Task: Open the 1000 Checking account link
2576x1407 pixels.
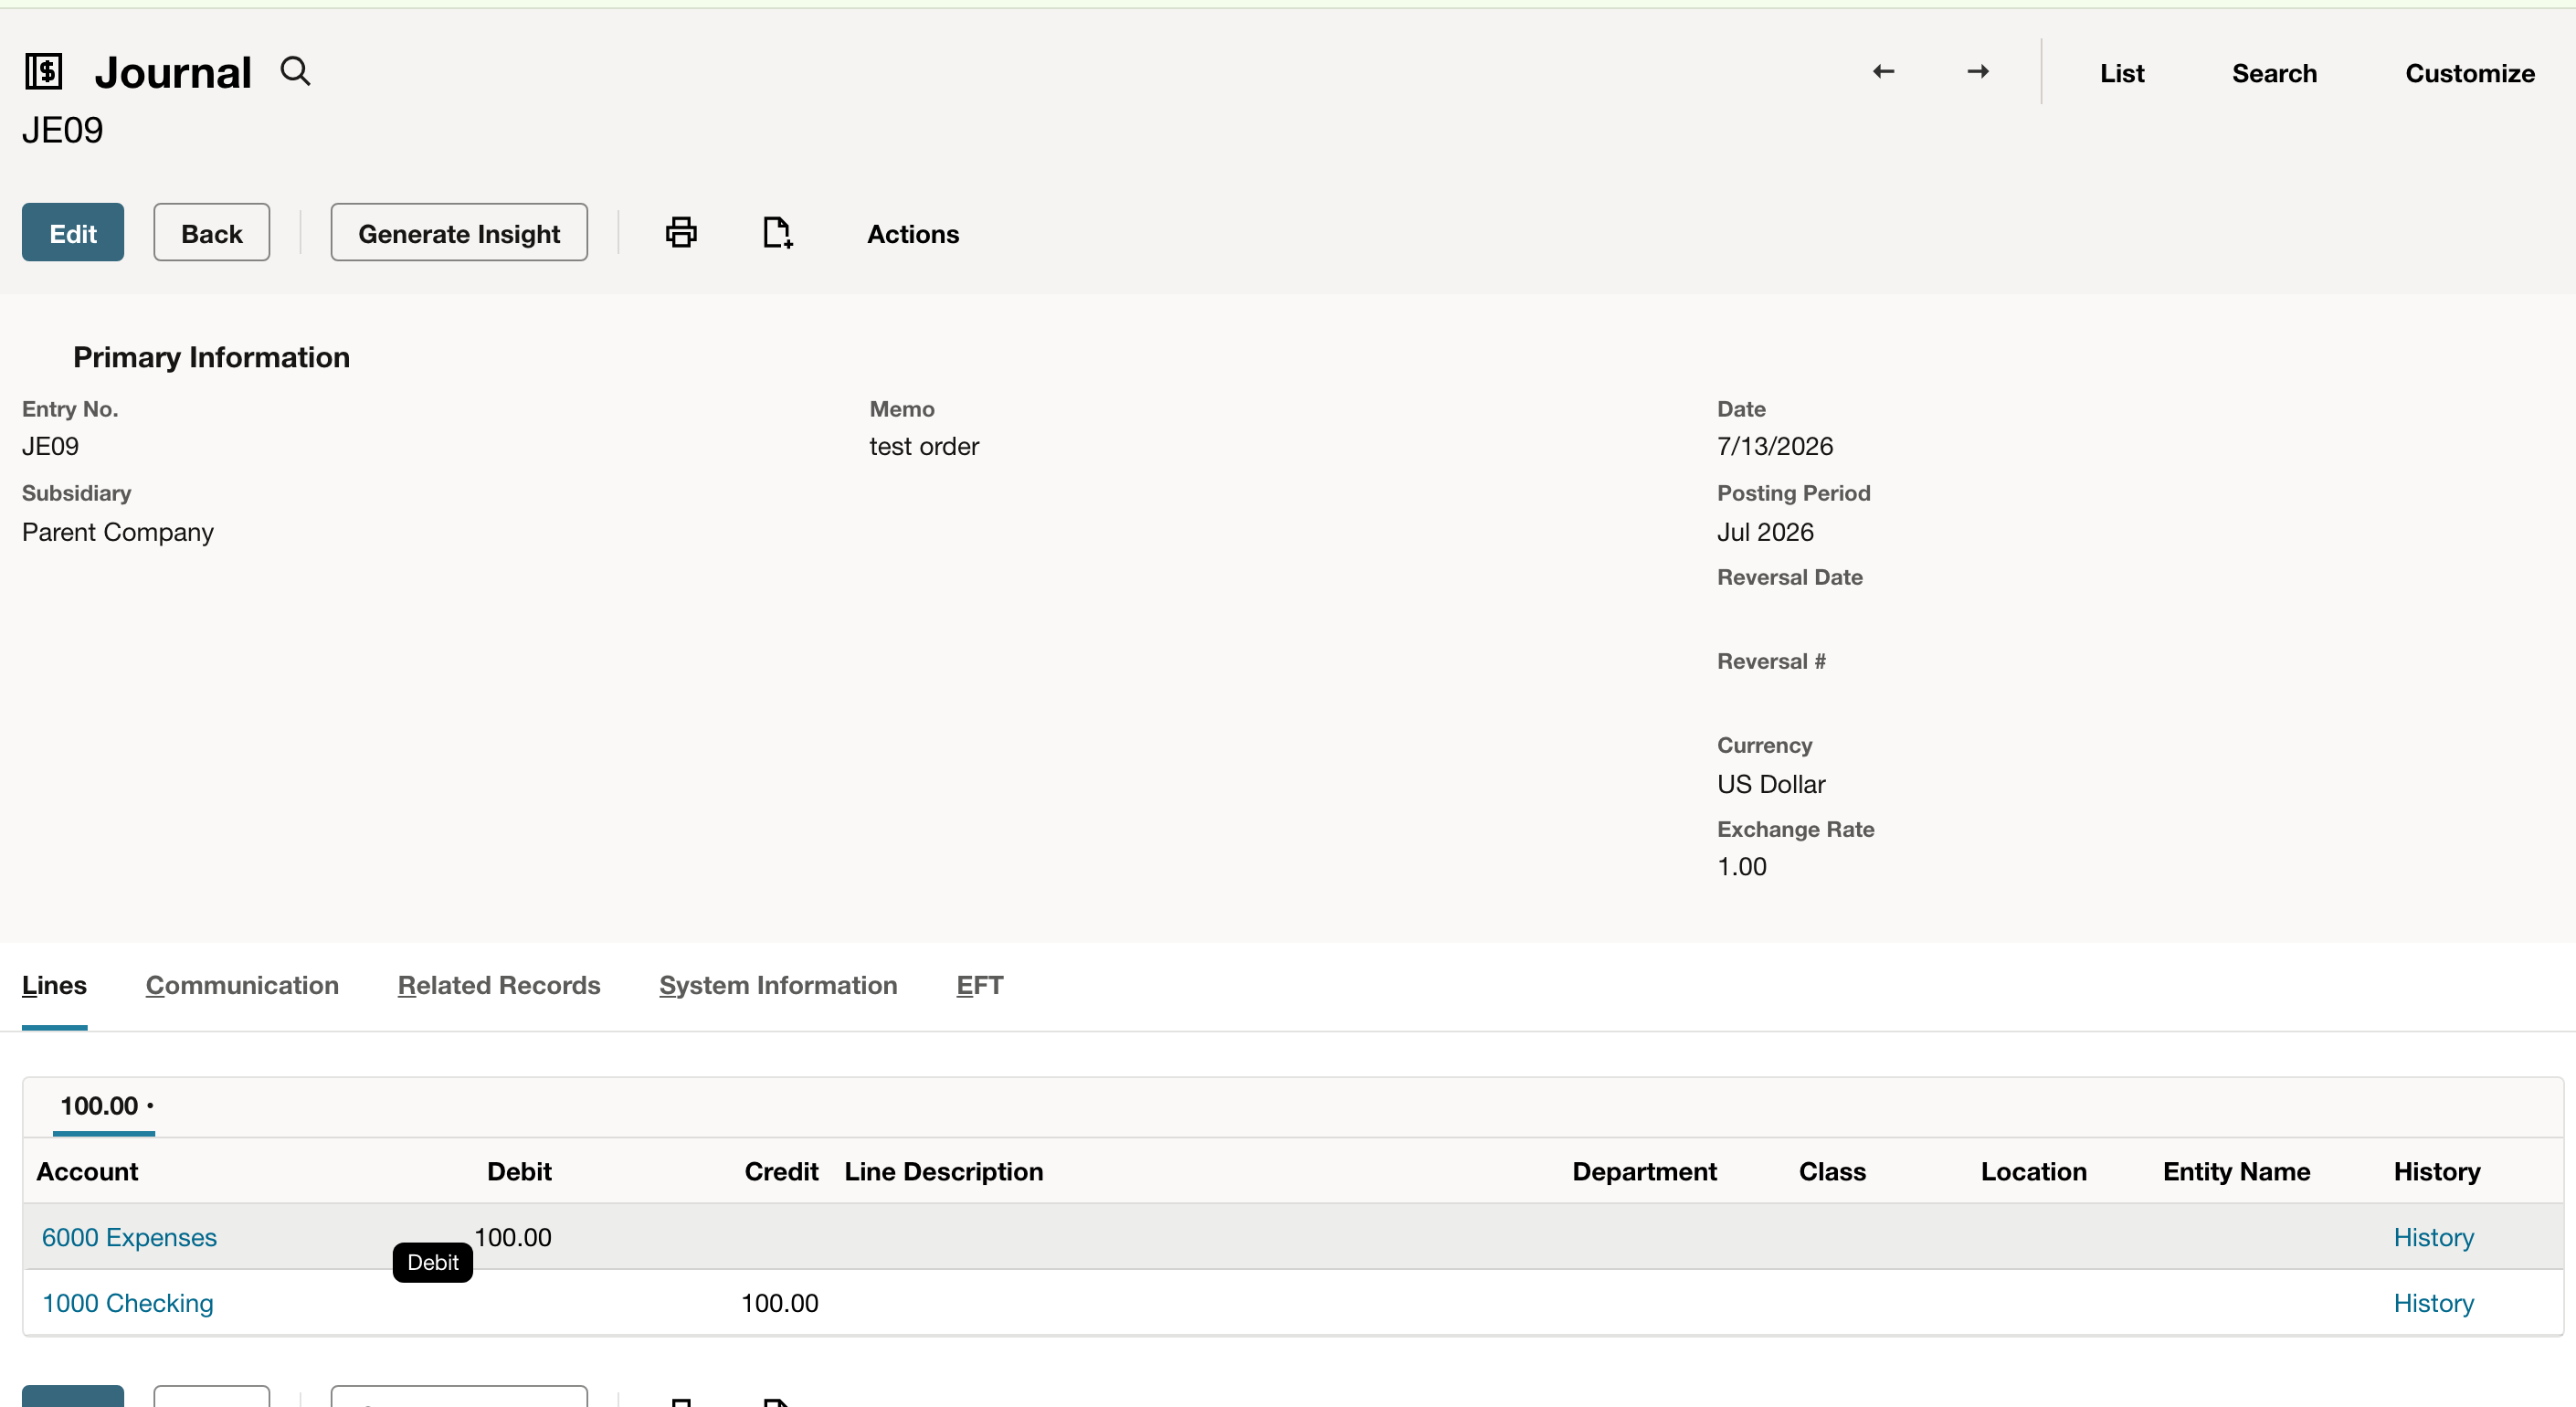Action: 127,1303
